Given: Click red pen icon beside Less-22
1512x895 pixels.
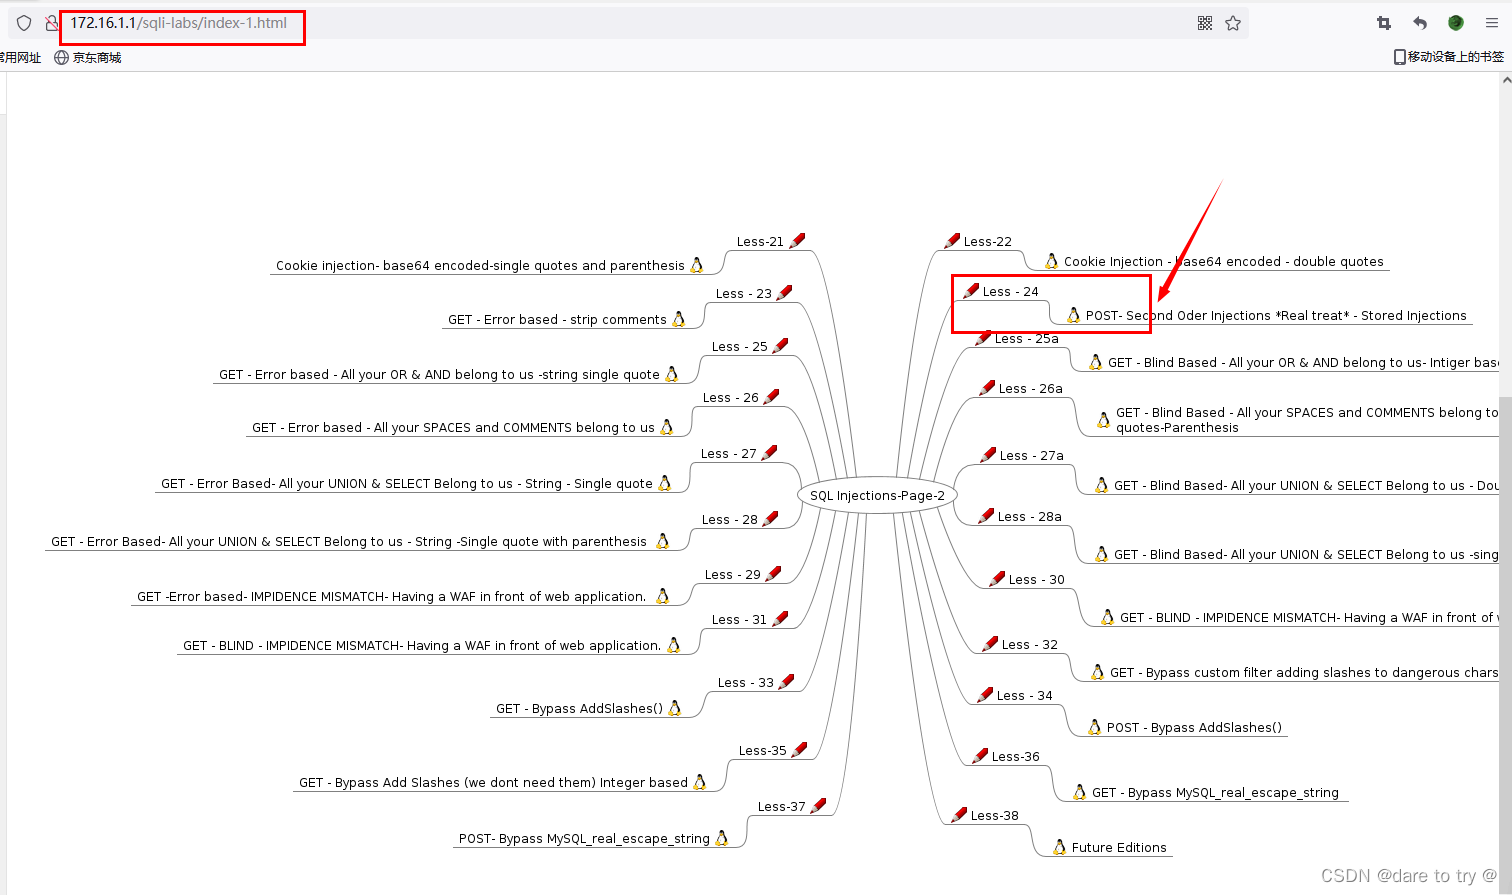Looking at the screenshot, I should click(x=952, y=241).
